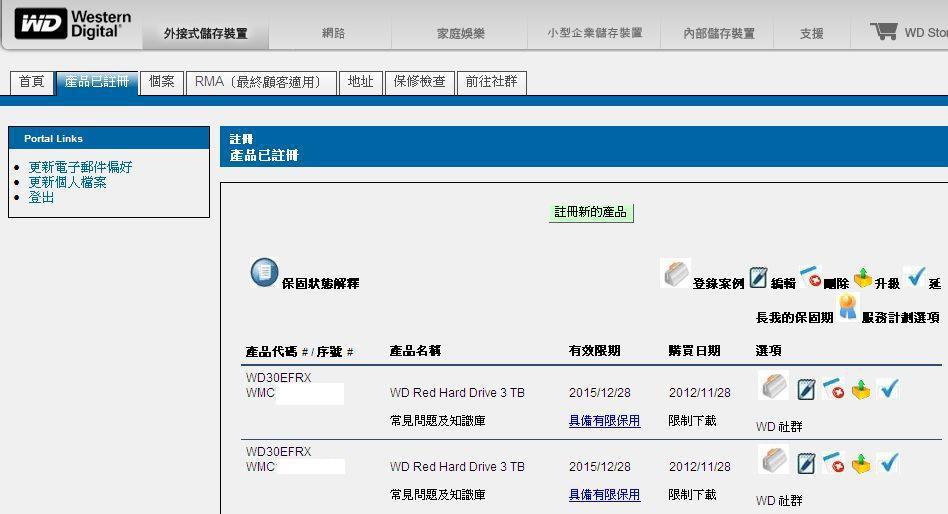Open the 小型企業儲存裝置 top menu

pyautogui.click(x=594, y=33)
